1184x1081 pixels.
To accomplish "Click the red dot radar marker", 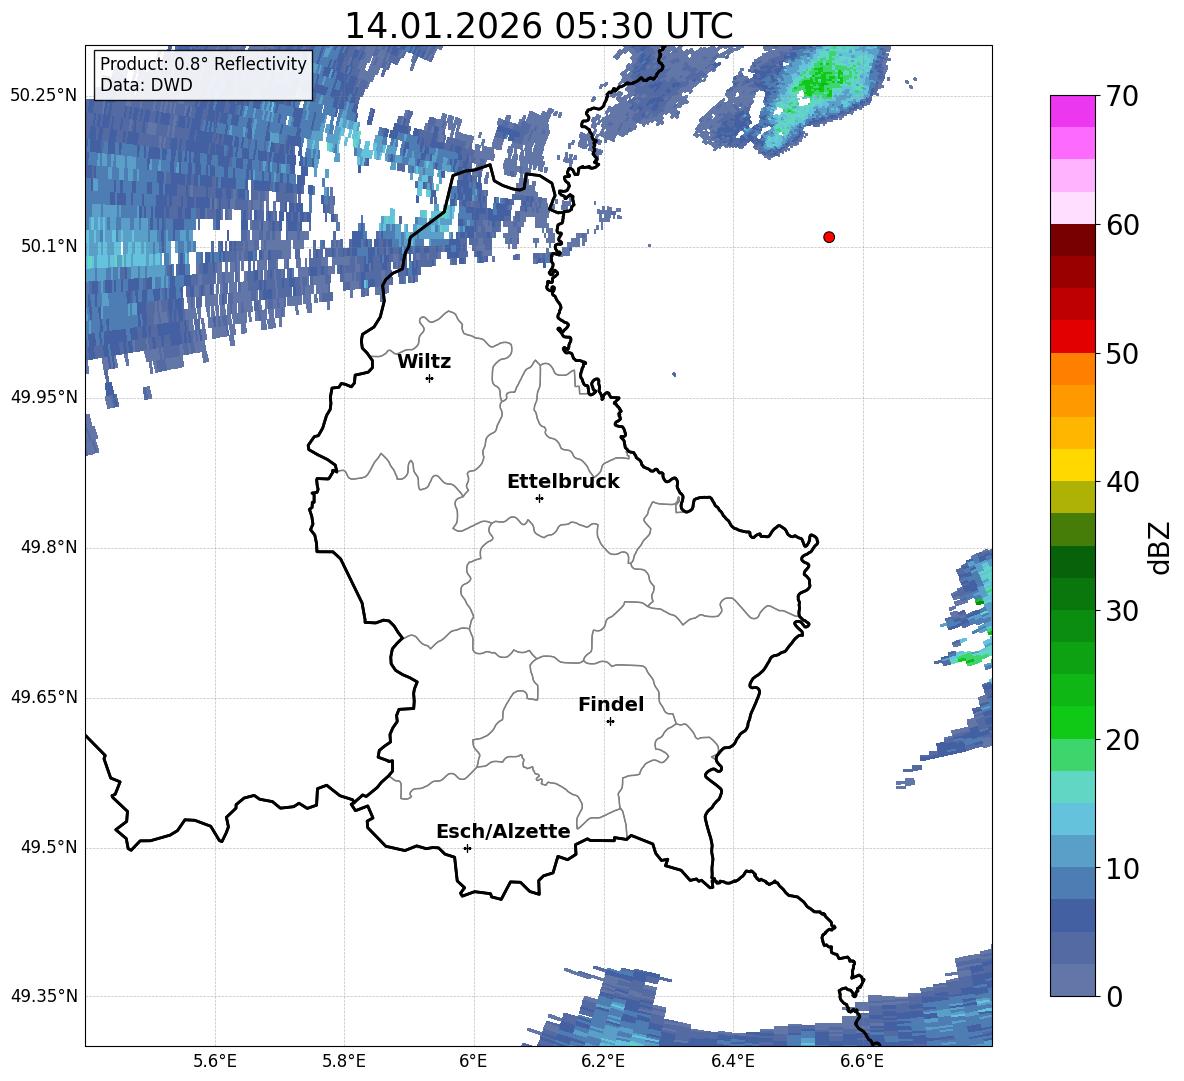I will pos(829,237).
